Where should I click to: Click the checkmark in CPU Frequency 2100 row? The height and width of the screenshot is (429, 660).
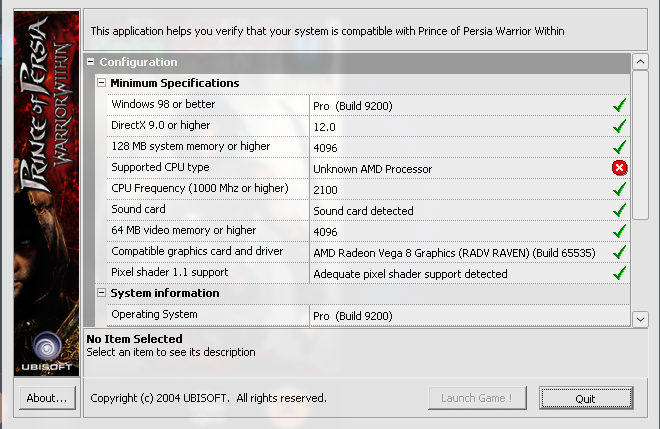[620, 189]
